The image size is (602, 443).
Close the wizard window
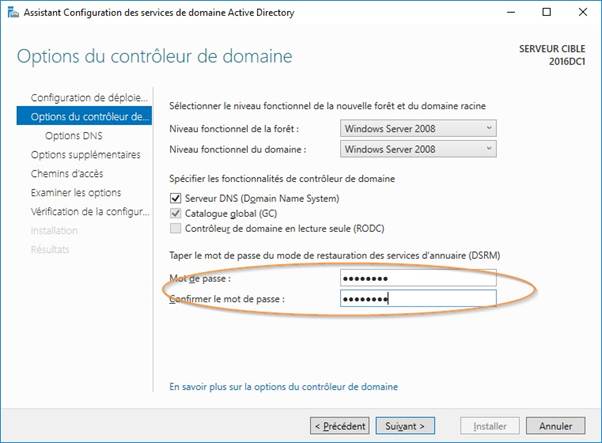point(583,12)
